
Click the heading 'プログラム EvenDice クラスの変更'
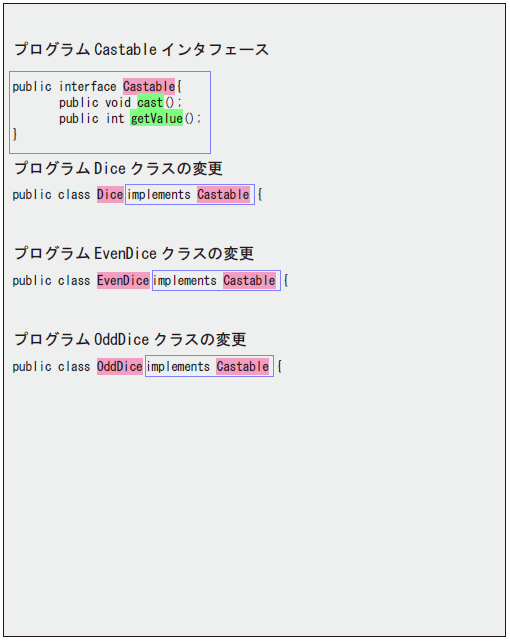[x=134, y=253]
